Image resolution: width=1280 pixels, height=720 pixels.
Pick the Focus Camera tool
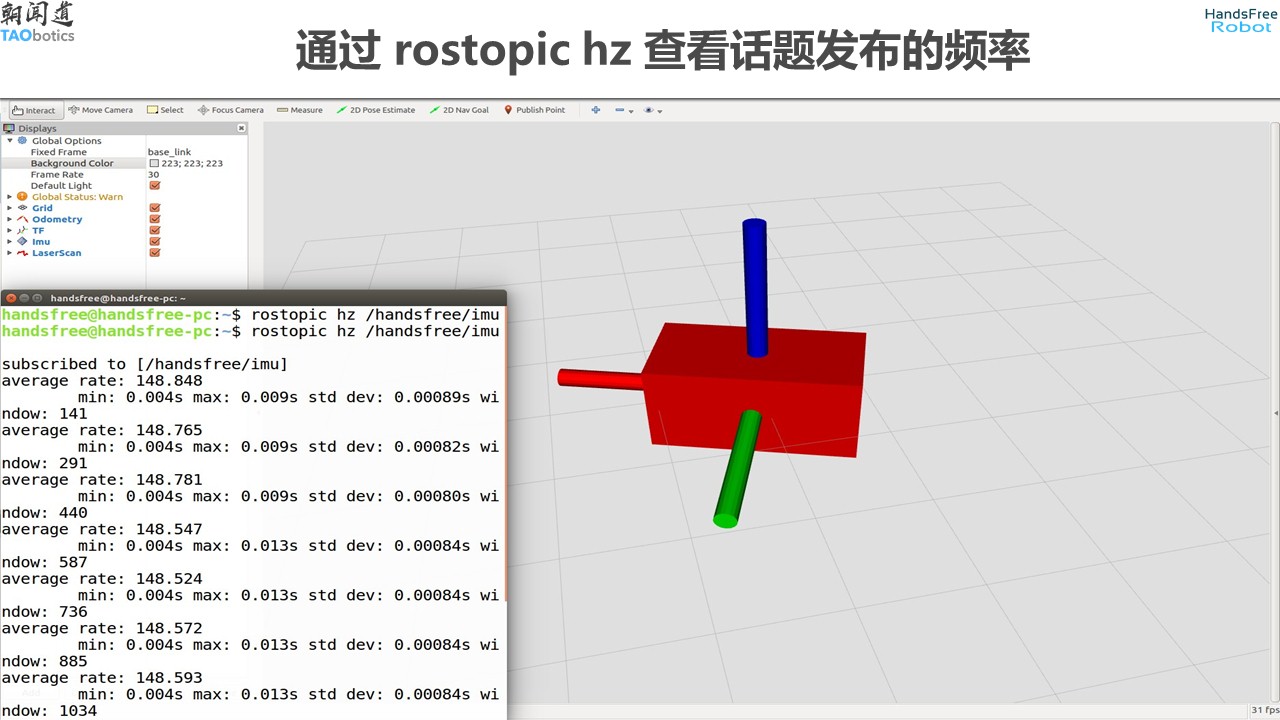pos(230,110)
